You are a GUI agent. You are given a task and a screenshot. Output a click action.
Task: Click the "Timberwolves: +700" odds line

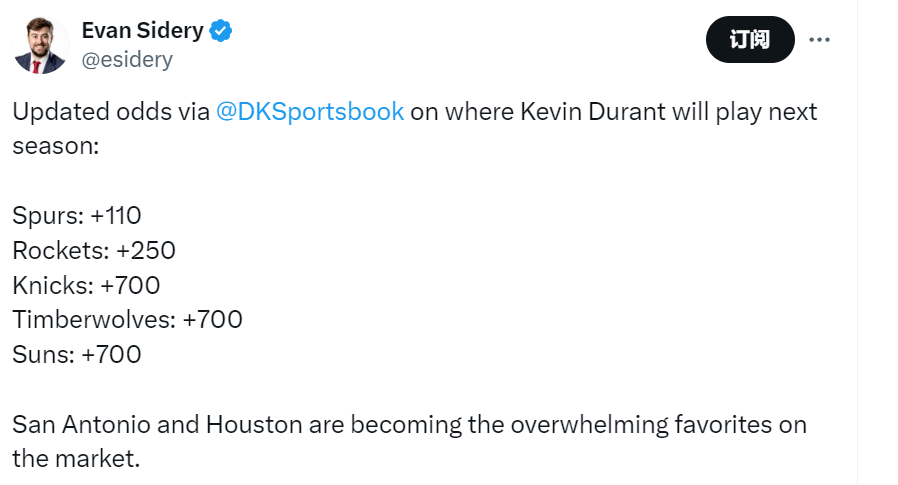click(x=127, y=320)
